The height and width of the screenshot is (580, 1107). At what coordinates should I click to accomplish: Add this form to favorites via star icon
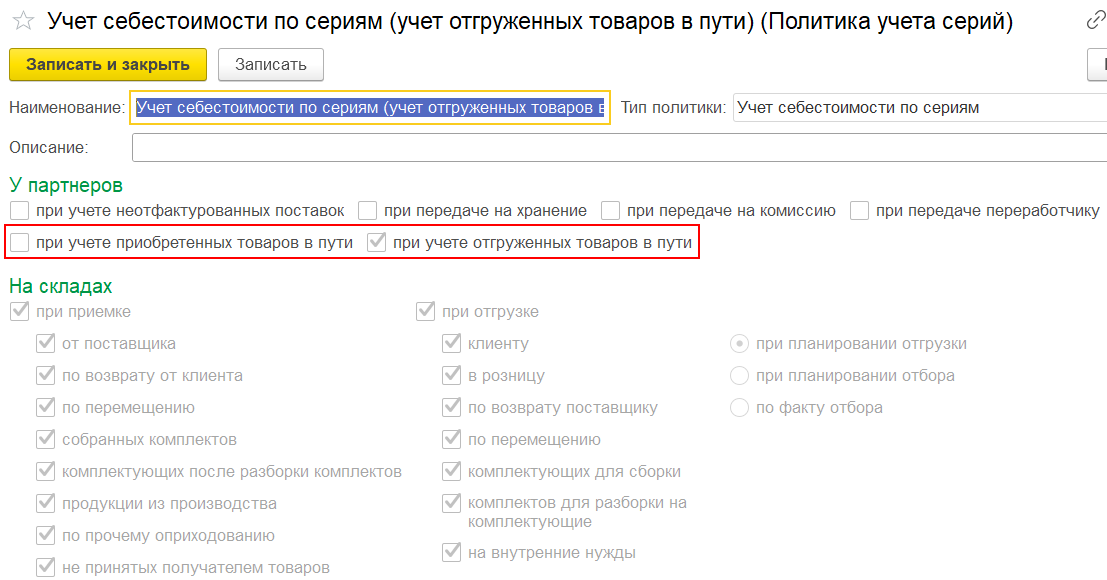24,21
